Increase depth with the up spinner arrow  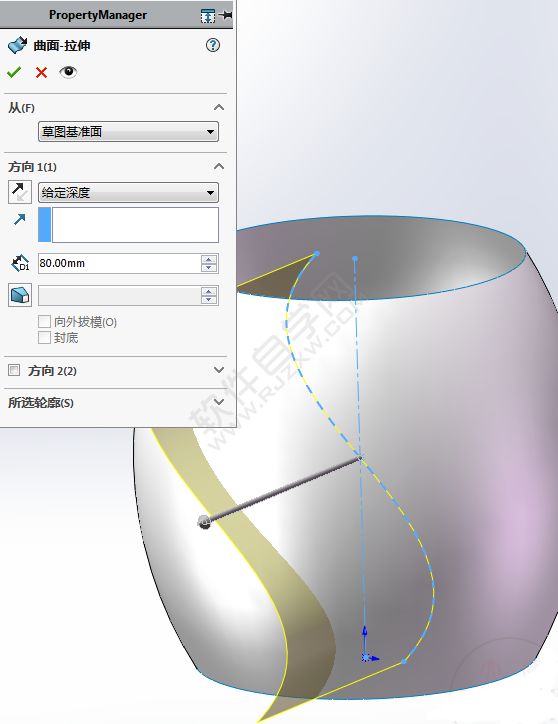tap(209, 259)
